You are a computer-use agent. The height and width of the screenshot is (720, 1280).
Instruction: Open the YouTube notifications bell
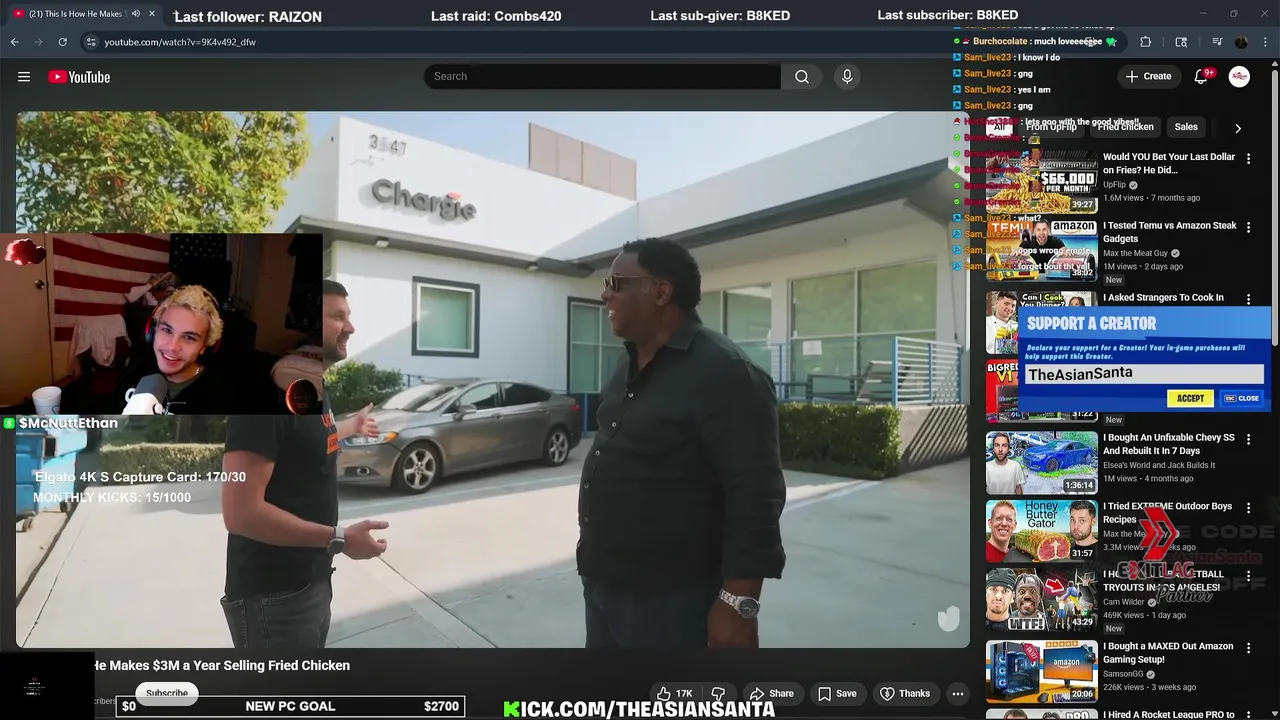point(1201,76)
